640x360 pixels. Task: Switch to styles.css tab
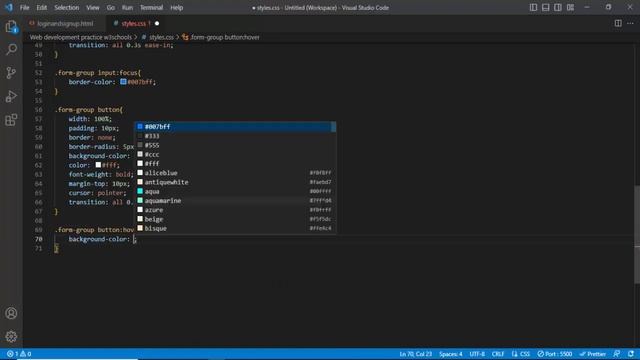pos(133,24)
